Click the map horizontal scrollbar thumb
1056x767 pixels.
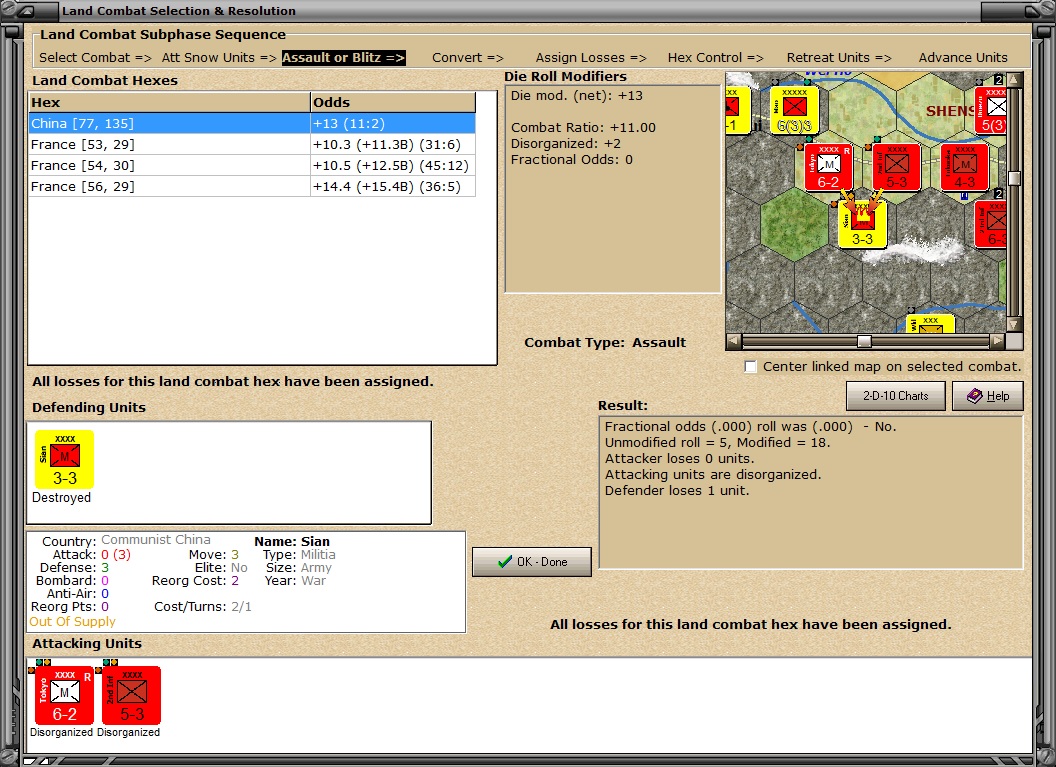tap(864, 341)
